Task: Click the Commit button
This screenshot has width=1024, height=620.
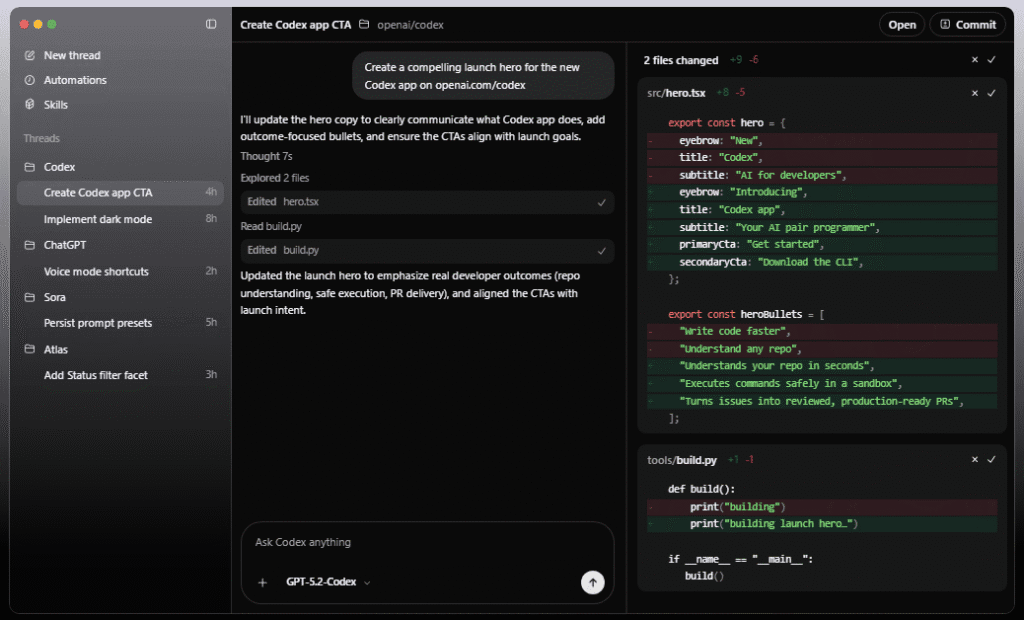Action: [967, 25]
